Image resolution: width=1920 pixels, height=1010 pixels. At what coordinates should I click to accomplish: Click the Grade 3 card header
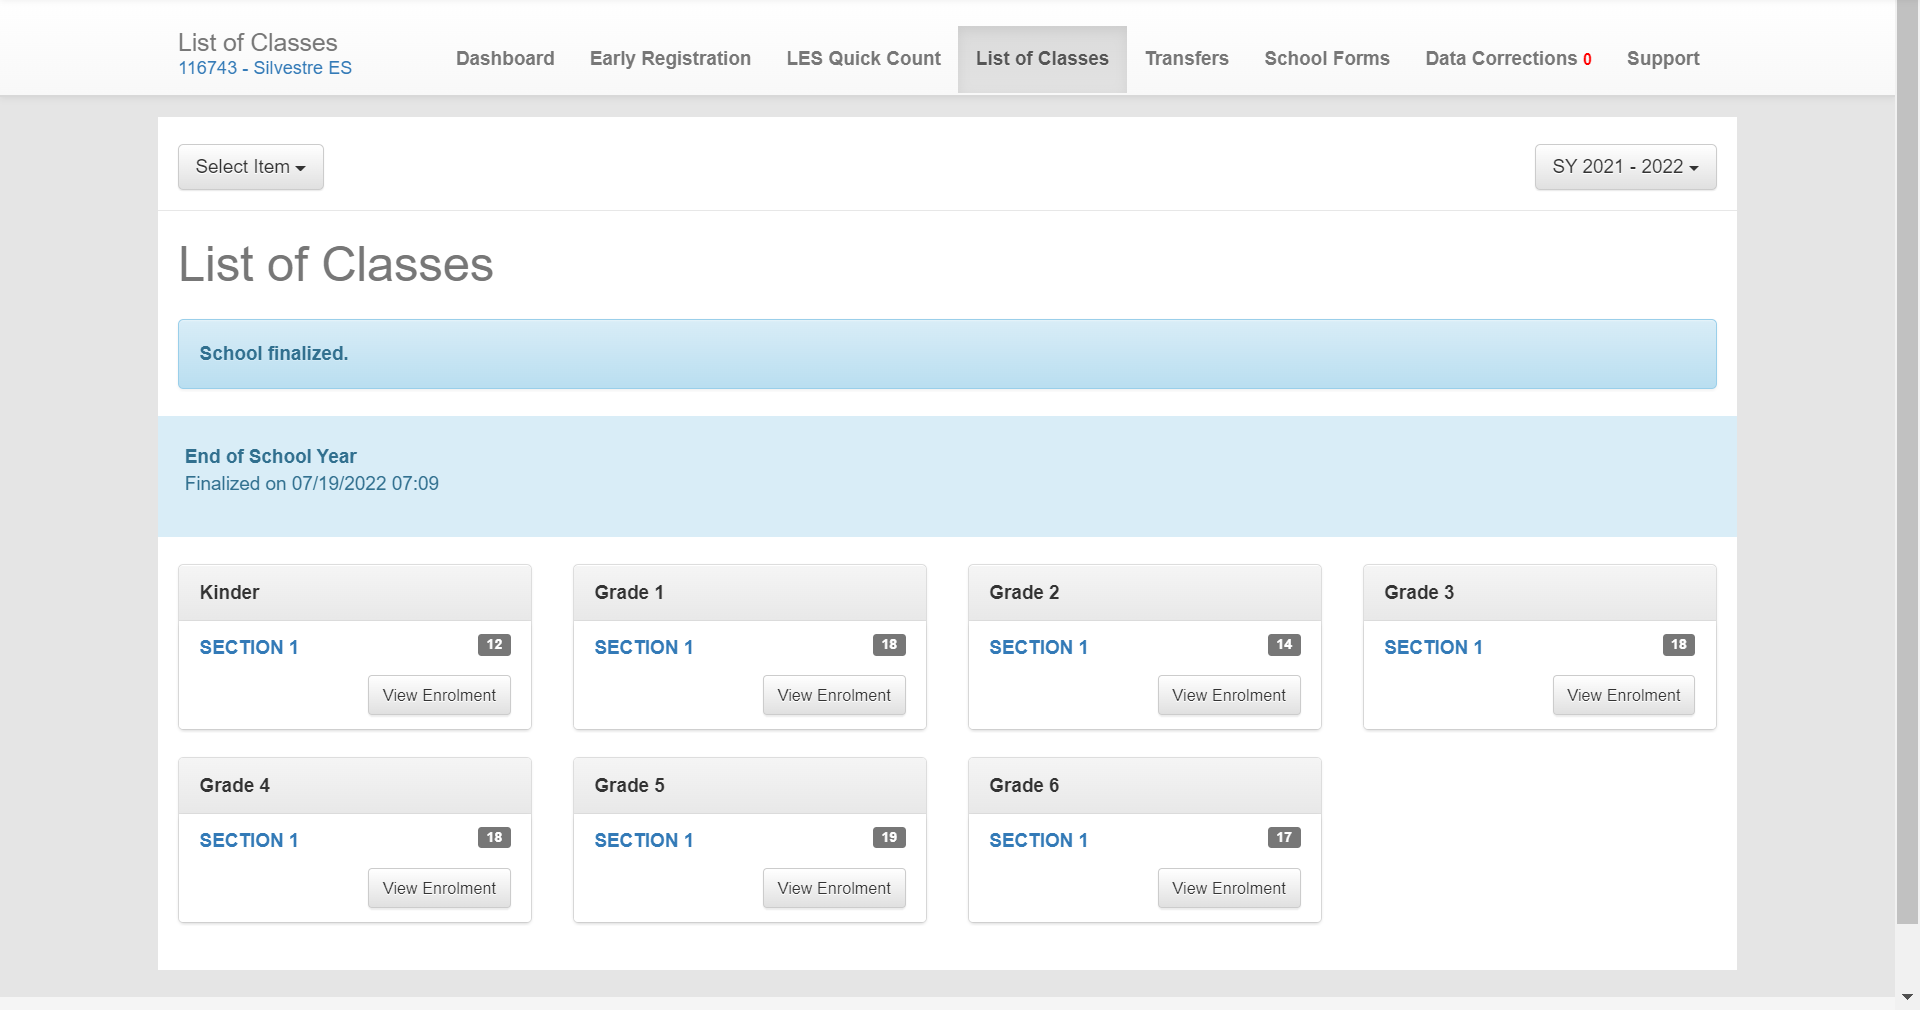pyautogui.click(x=1540, y=593)
